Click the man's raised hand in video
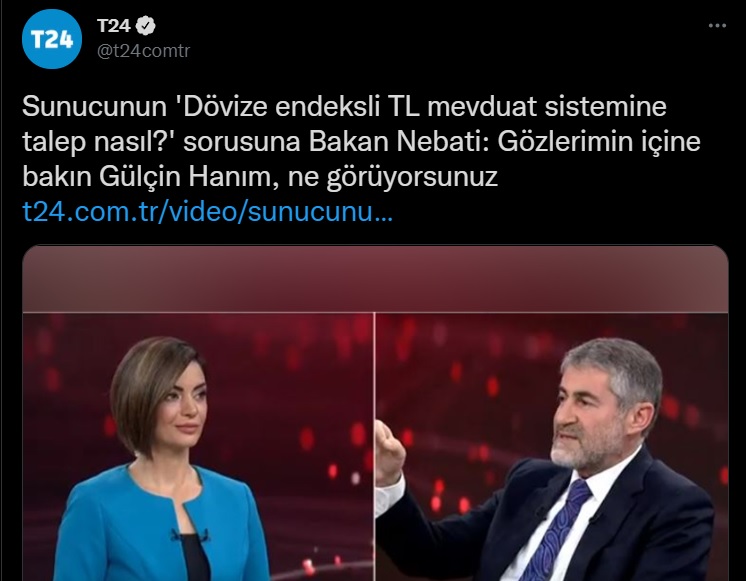 pyautogui.click(x=389, y=452)
